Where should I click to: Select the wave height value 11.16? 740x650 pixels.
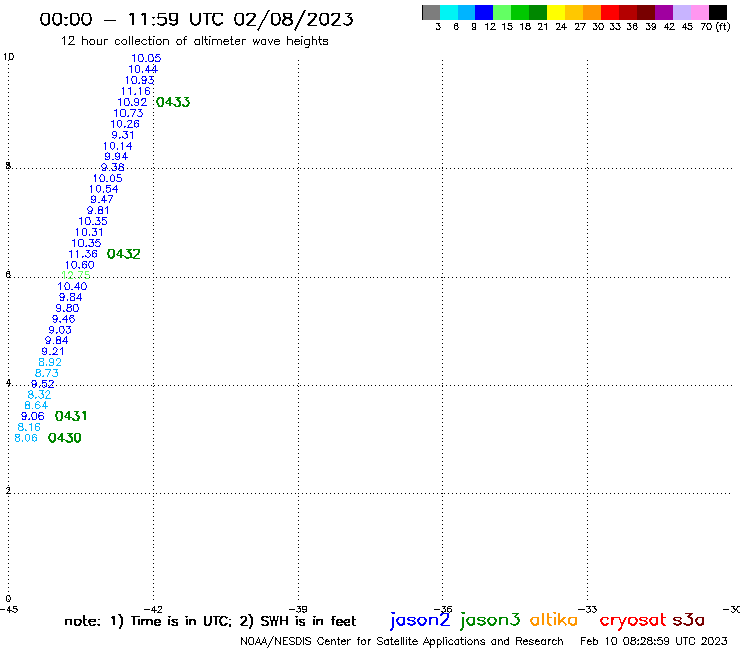tap(136, 91)
